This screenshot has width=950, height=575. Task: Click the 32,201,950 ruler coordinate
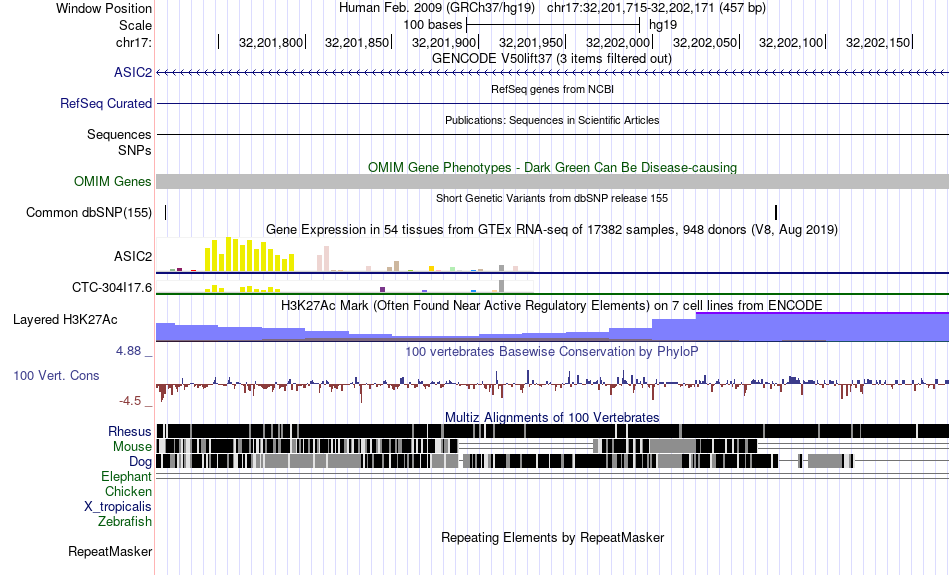click(x=531, y=42)
